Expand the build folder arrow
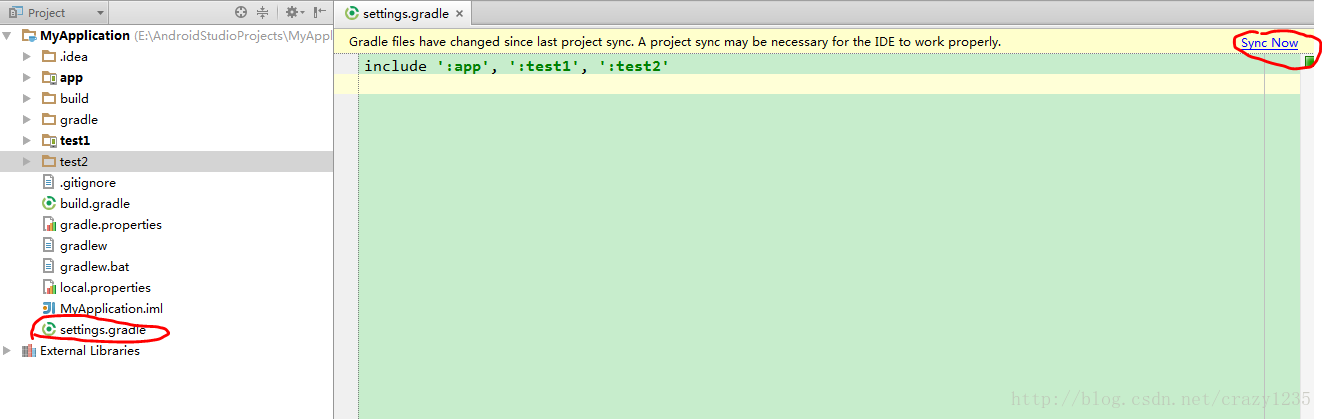This screenshot has height=419, width=1322. pyautogui.click(x=27, y=98)
